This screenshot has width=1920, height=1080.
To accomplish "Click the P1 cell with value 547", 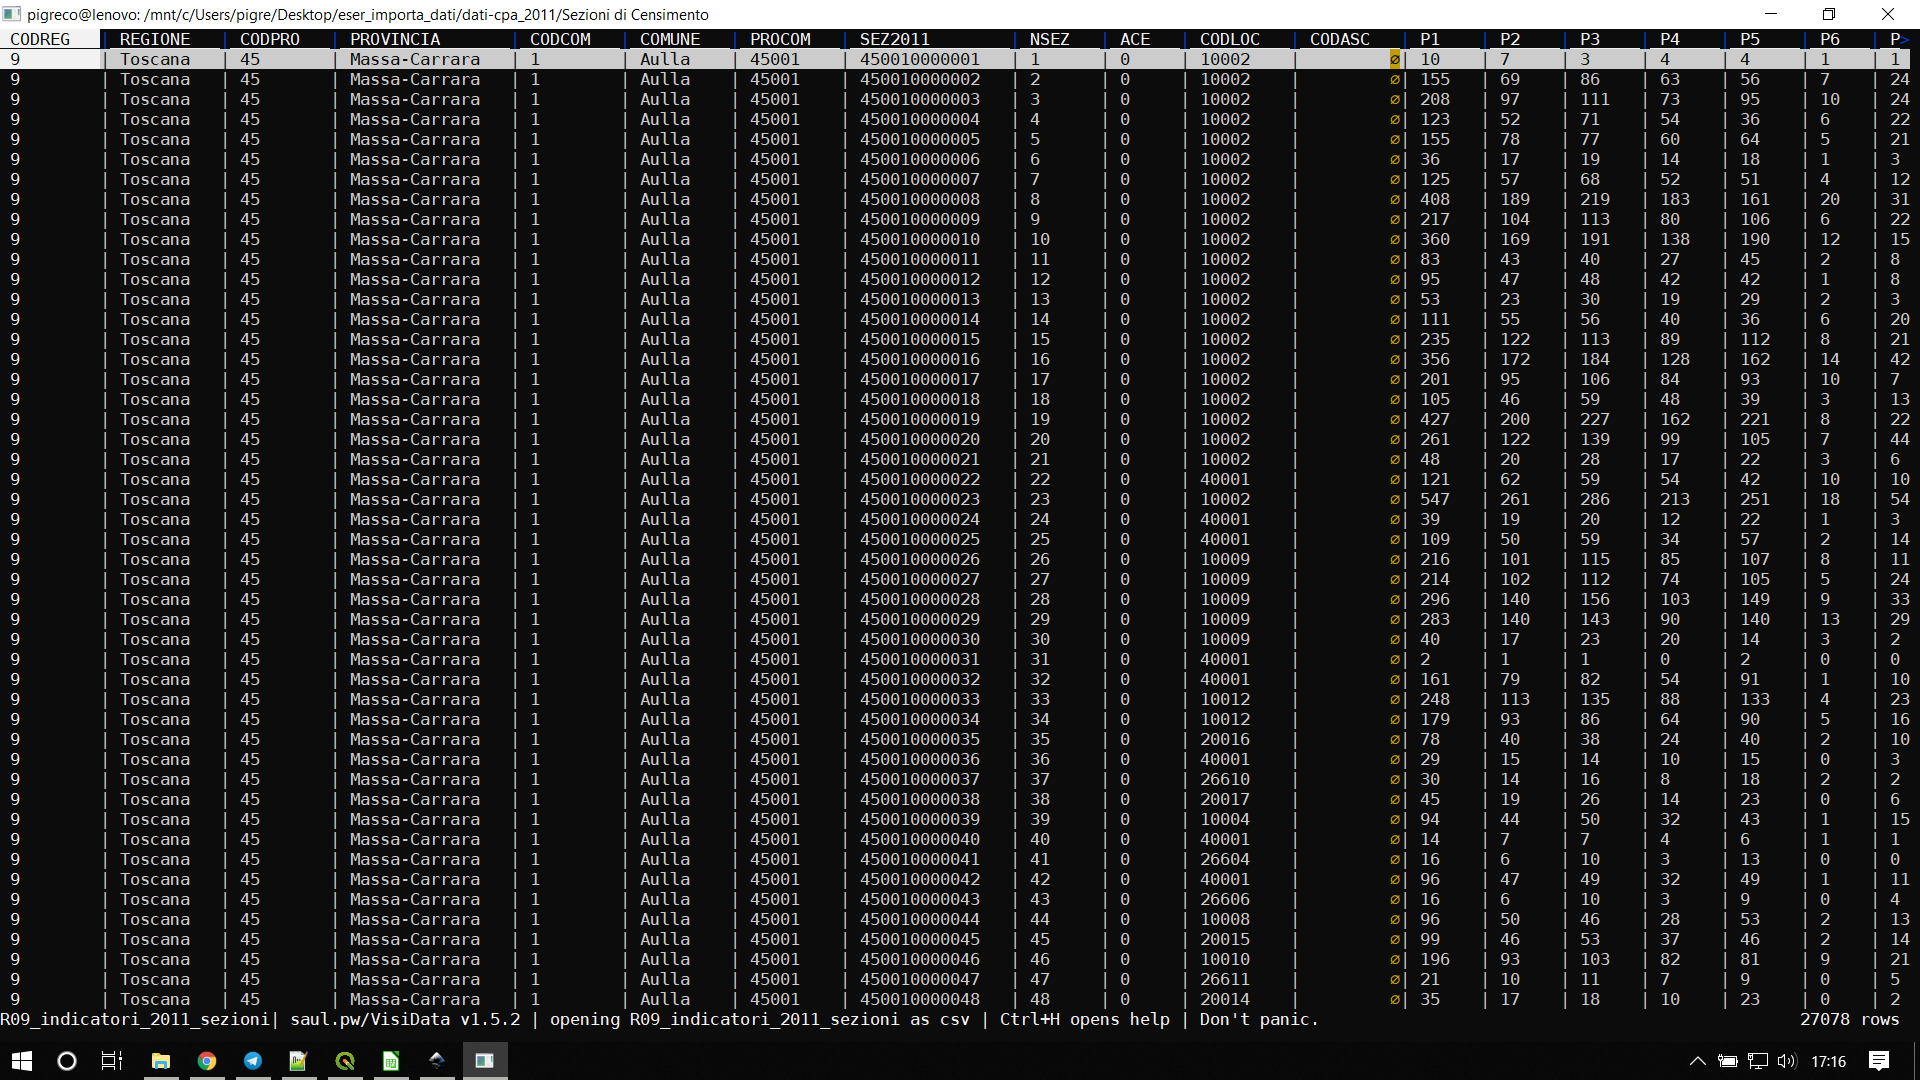I will coord(1435,499).
